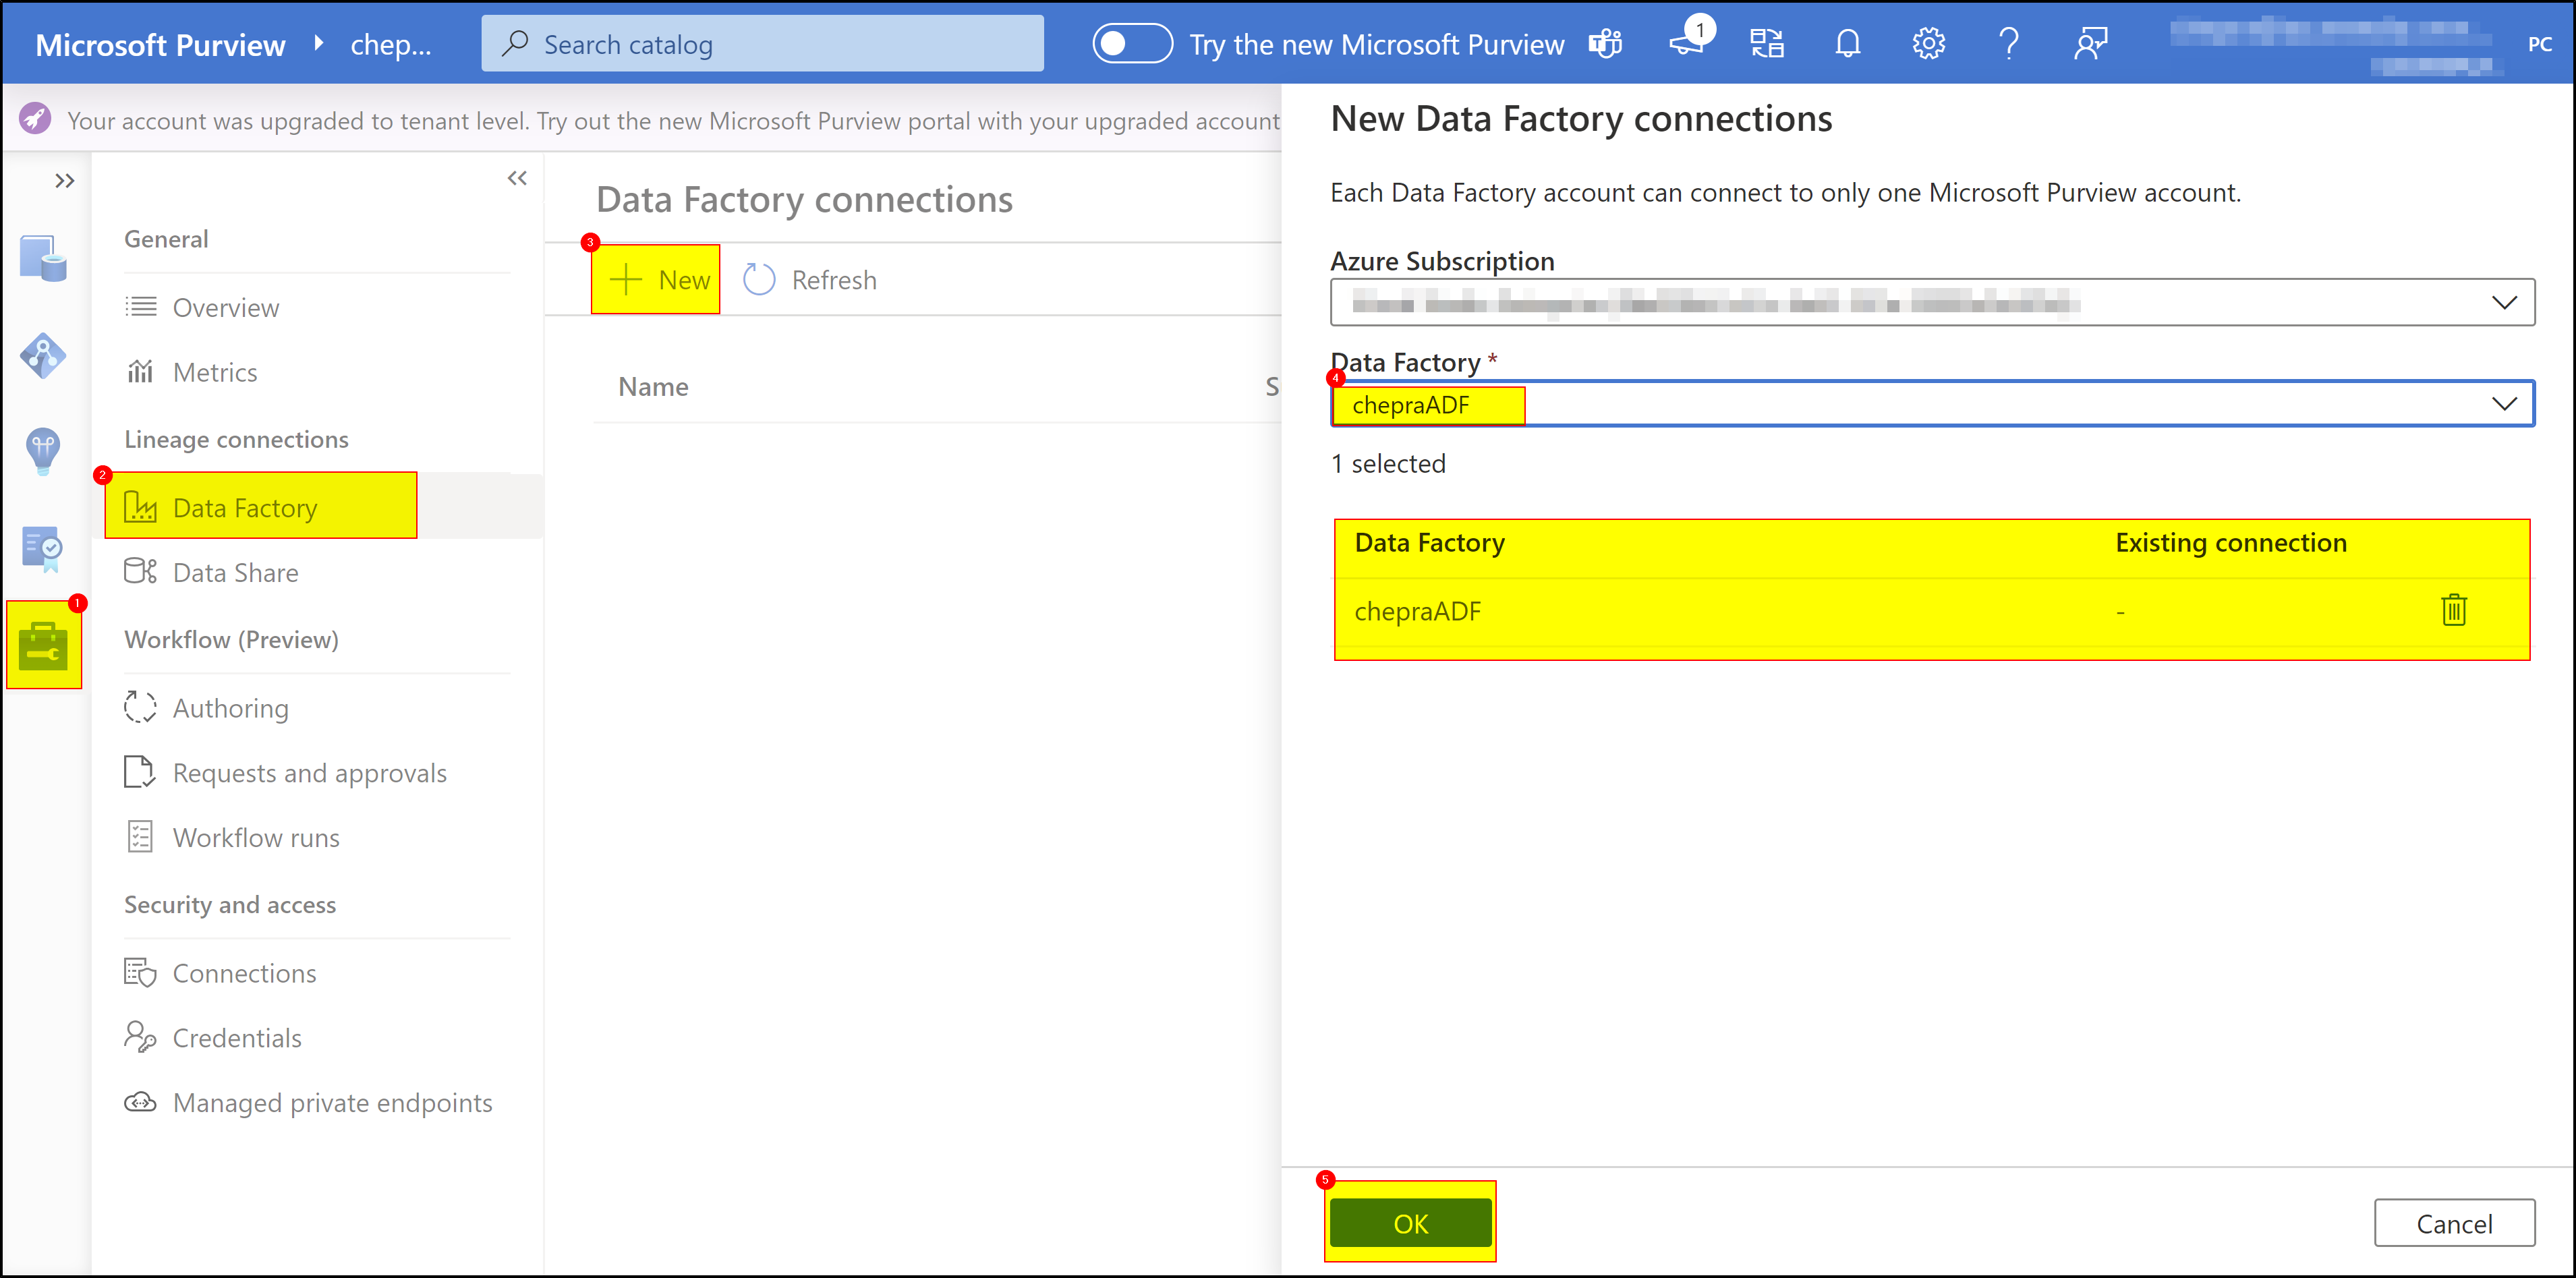
Task: Click the Microsoft Teams icon in header
Action: click(x=1606, y=44)
